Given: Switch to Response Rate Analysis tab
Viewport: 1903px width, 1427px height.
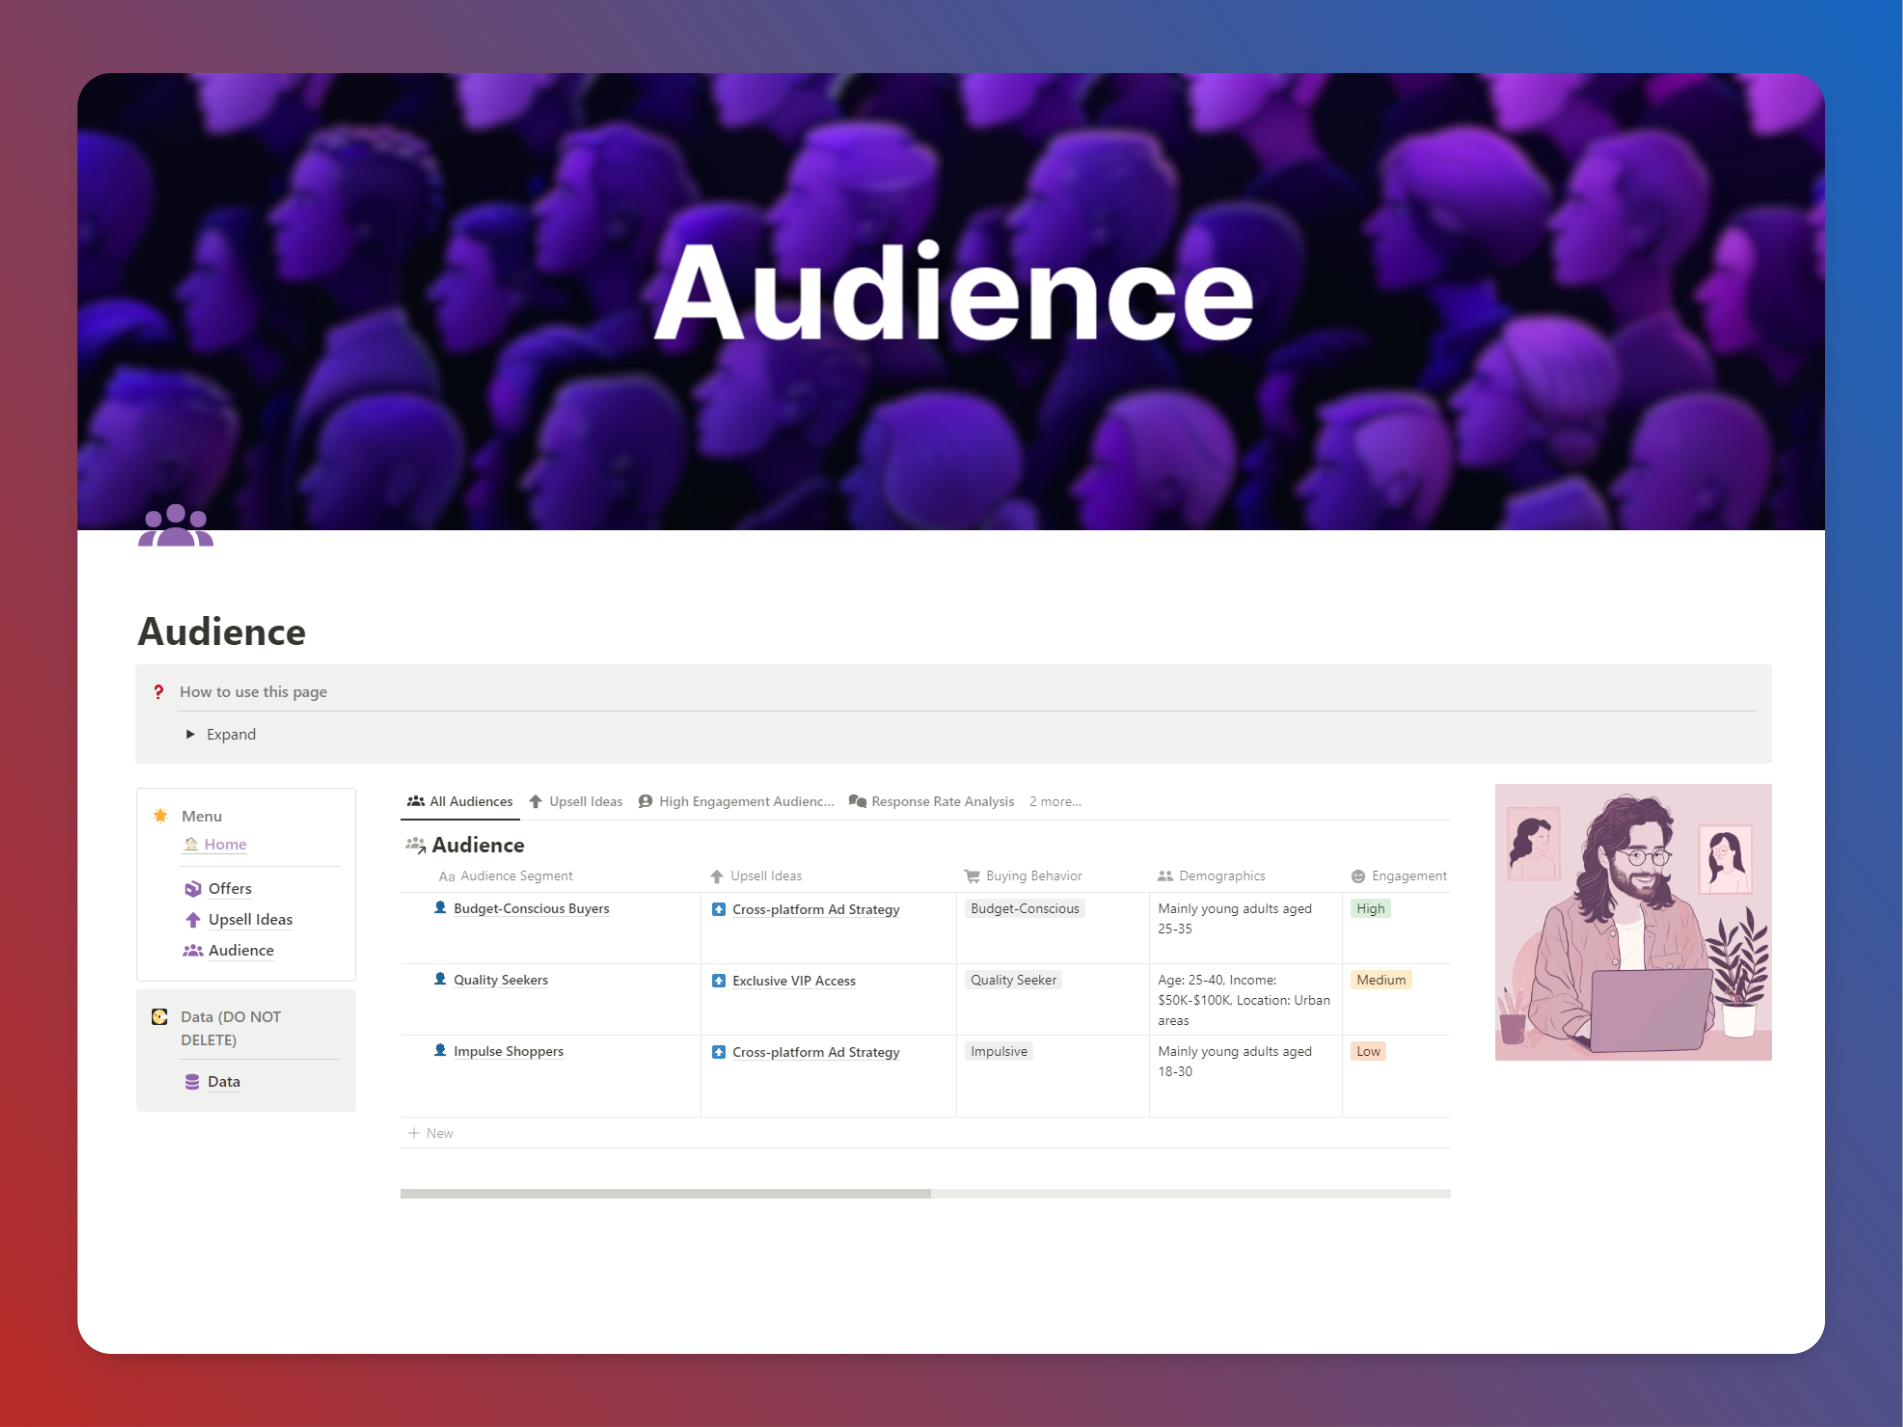Looking at the screenshot, I should point(931,802).
